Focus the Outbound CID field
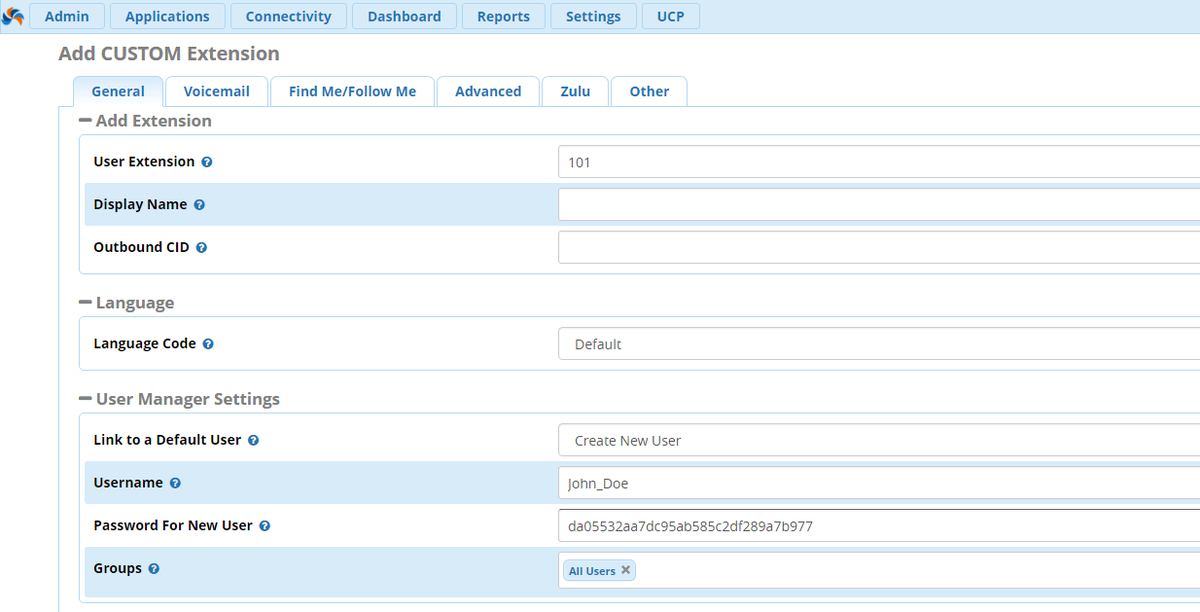The image size is (1200, 612). [879, 248]
